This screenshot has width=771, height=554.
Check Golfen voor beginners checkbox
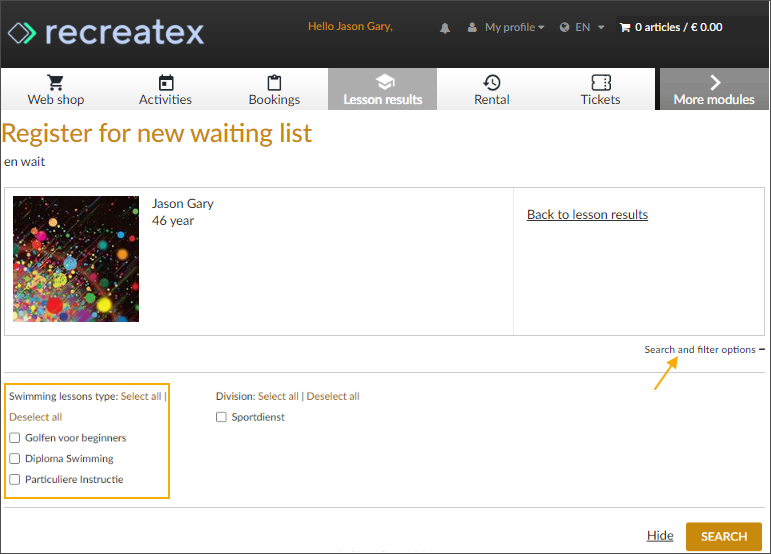click(x=14, y=438)
